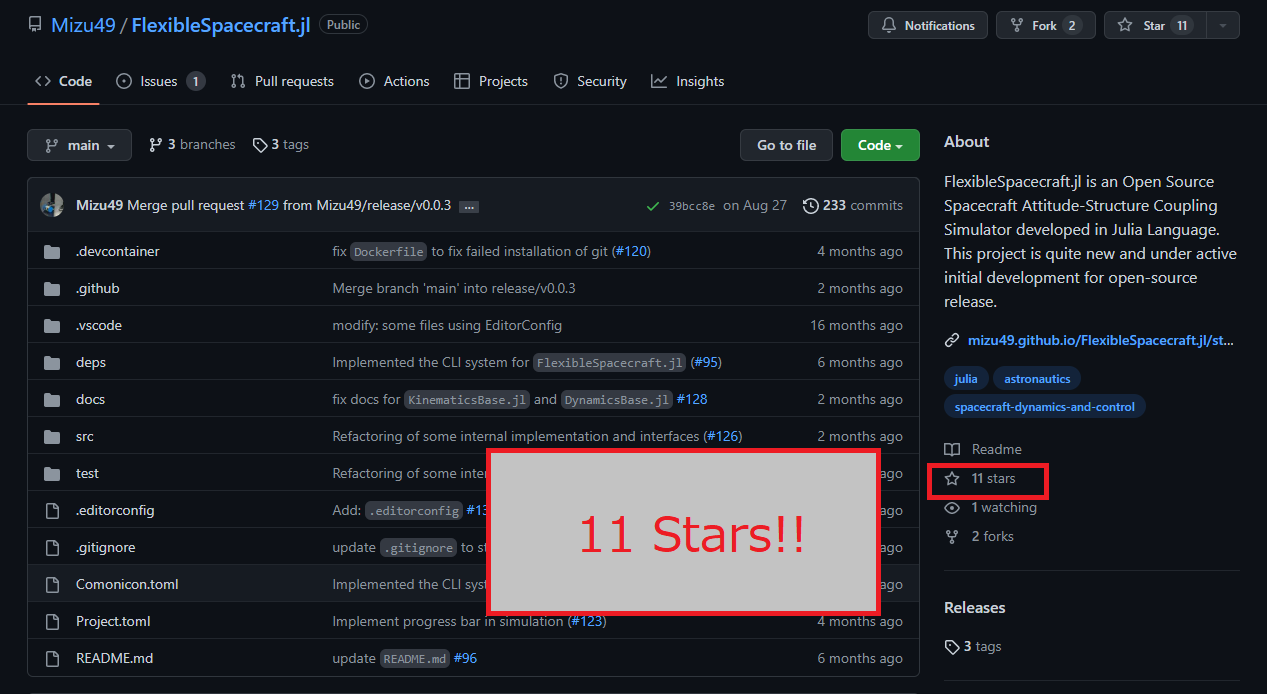Viewport: 1267px width, 694px height.
Task: Click Go to file button
Action: (786, 145)
